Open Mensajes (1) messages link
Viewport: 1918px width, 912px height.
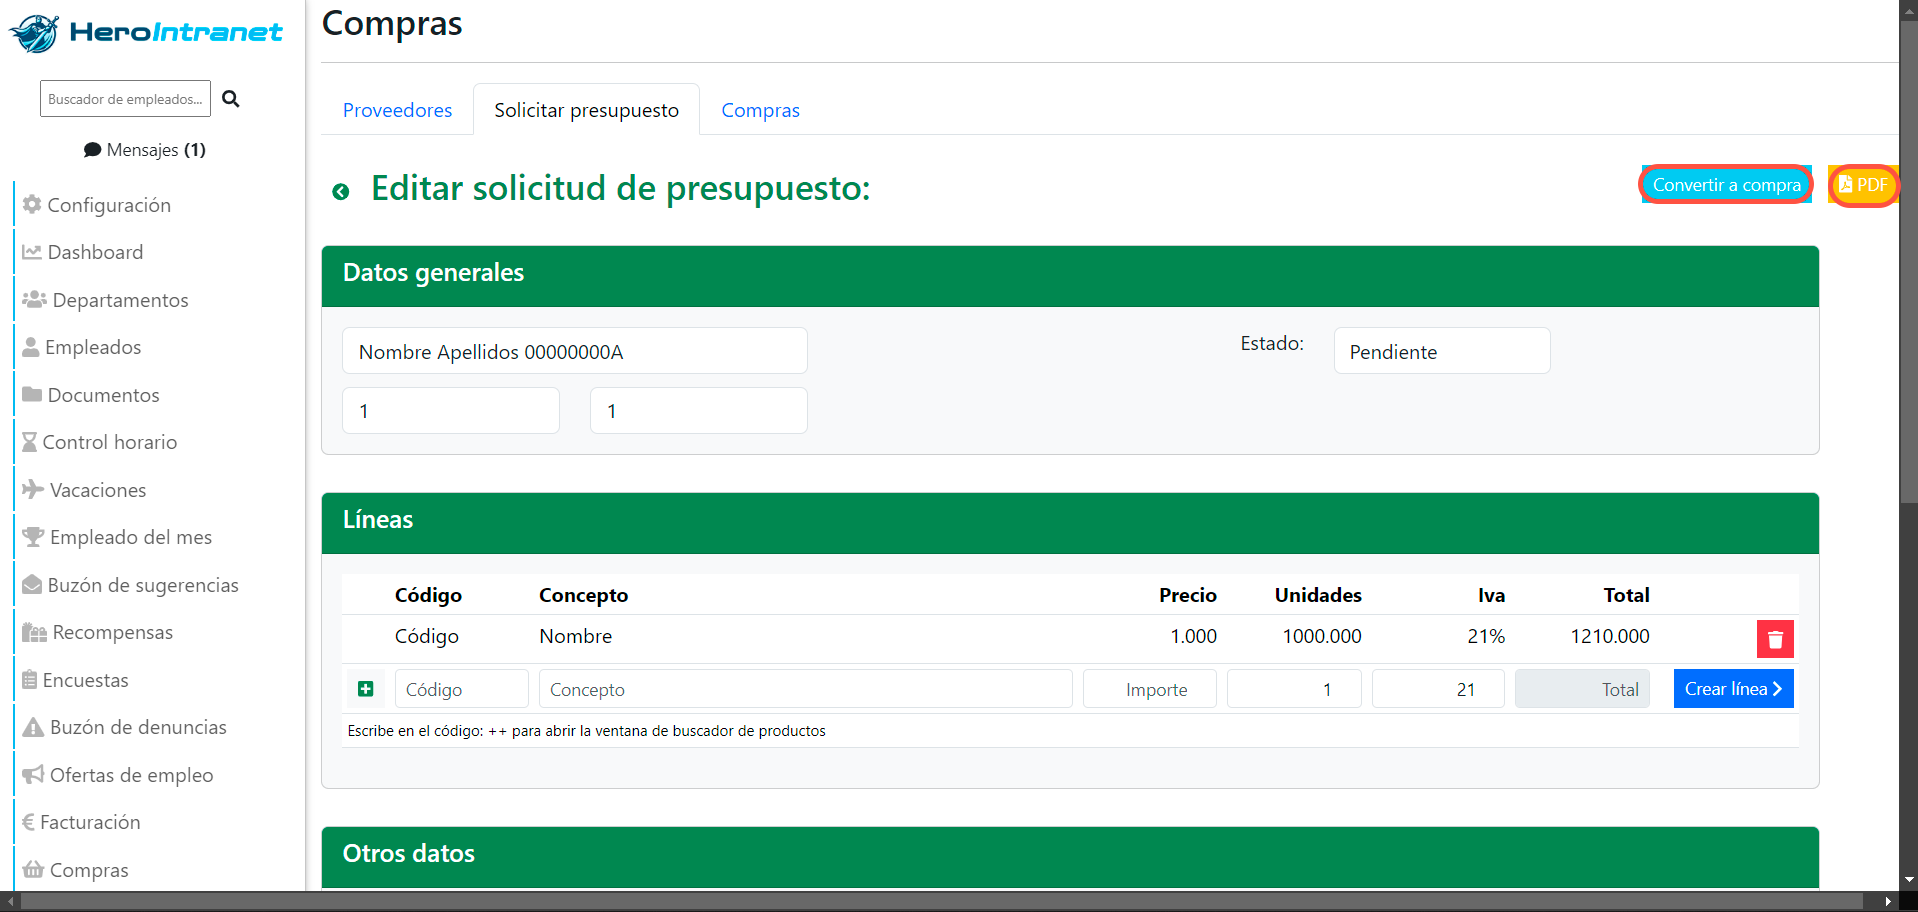(x=145, y=150)
